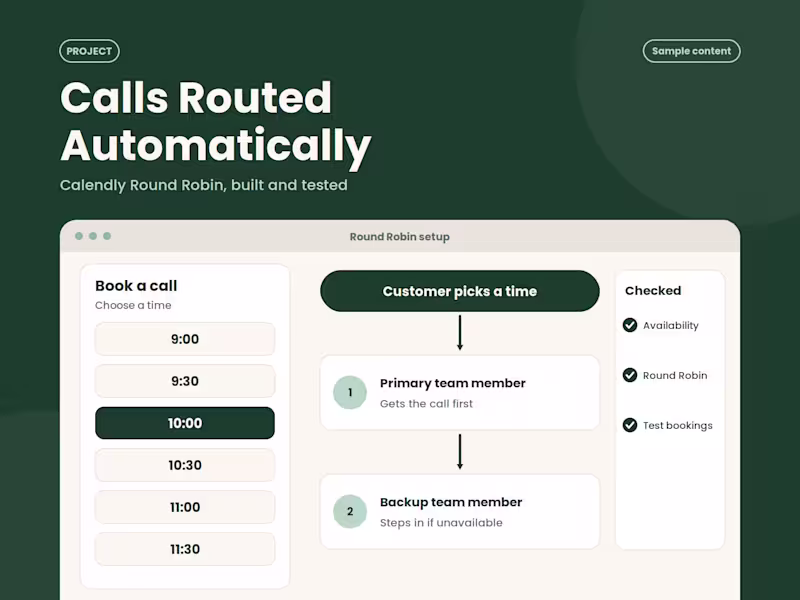Screen dimensions: 800x600
Task: Click the Steps in if unavailable text
Action: tap(441, 522)
